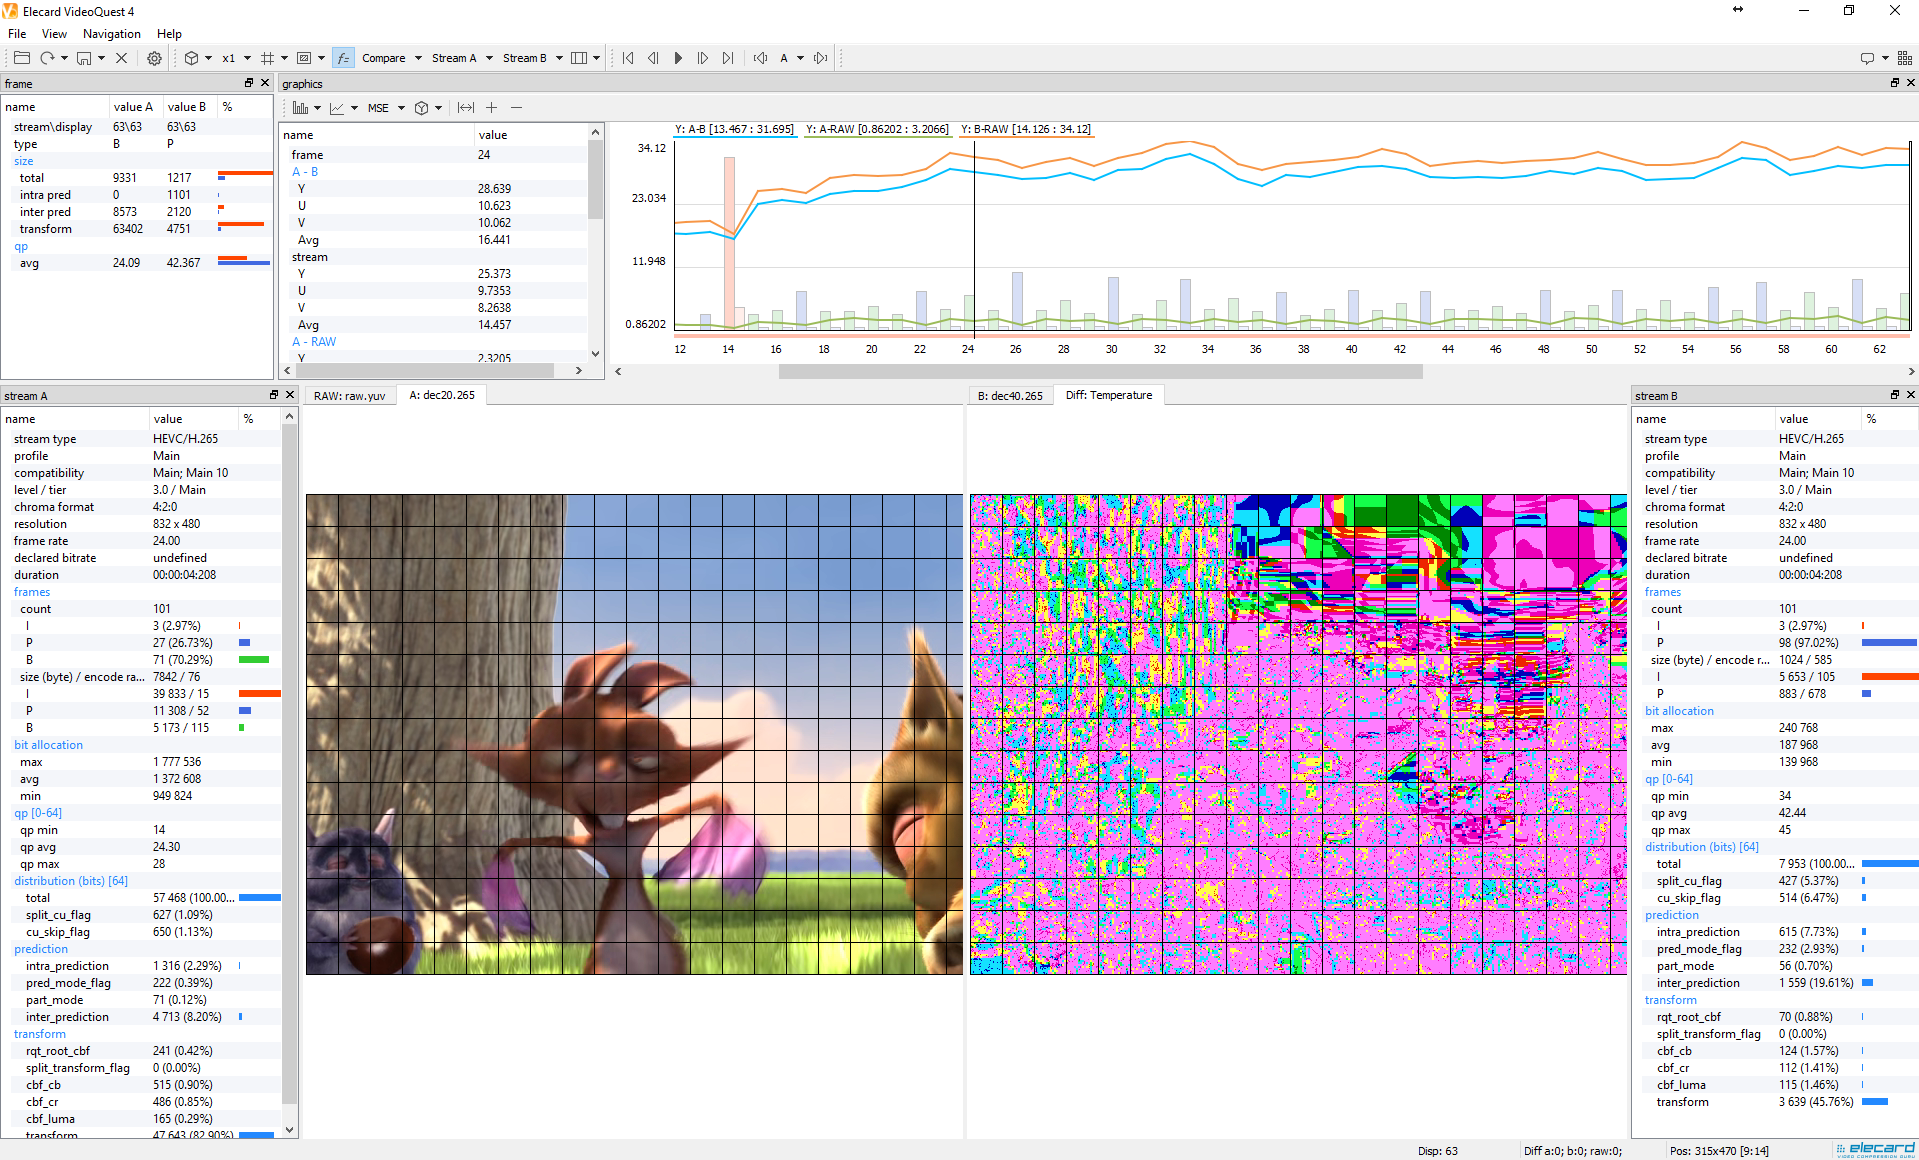Click the cube icon in graphics toolbar
1919x1160 pixels.
click(422, 108)
